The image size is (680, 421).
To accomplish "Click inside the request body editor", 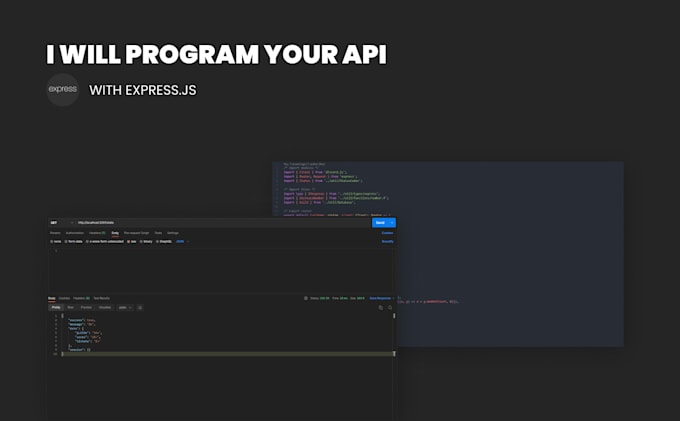I will point(221,270).
